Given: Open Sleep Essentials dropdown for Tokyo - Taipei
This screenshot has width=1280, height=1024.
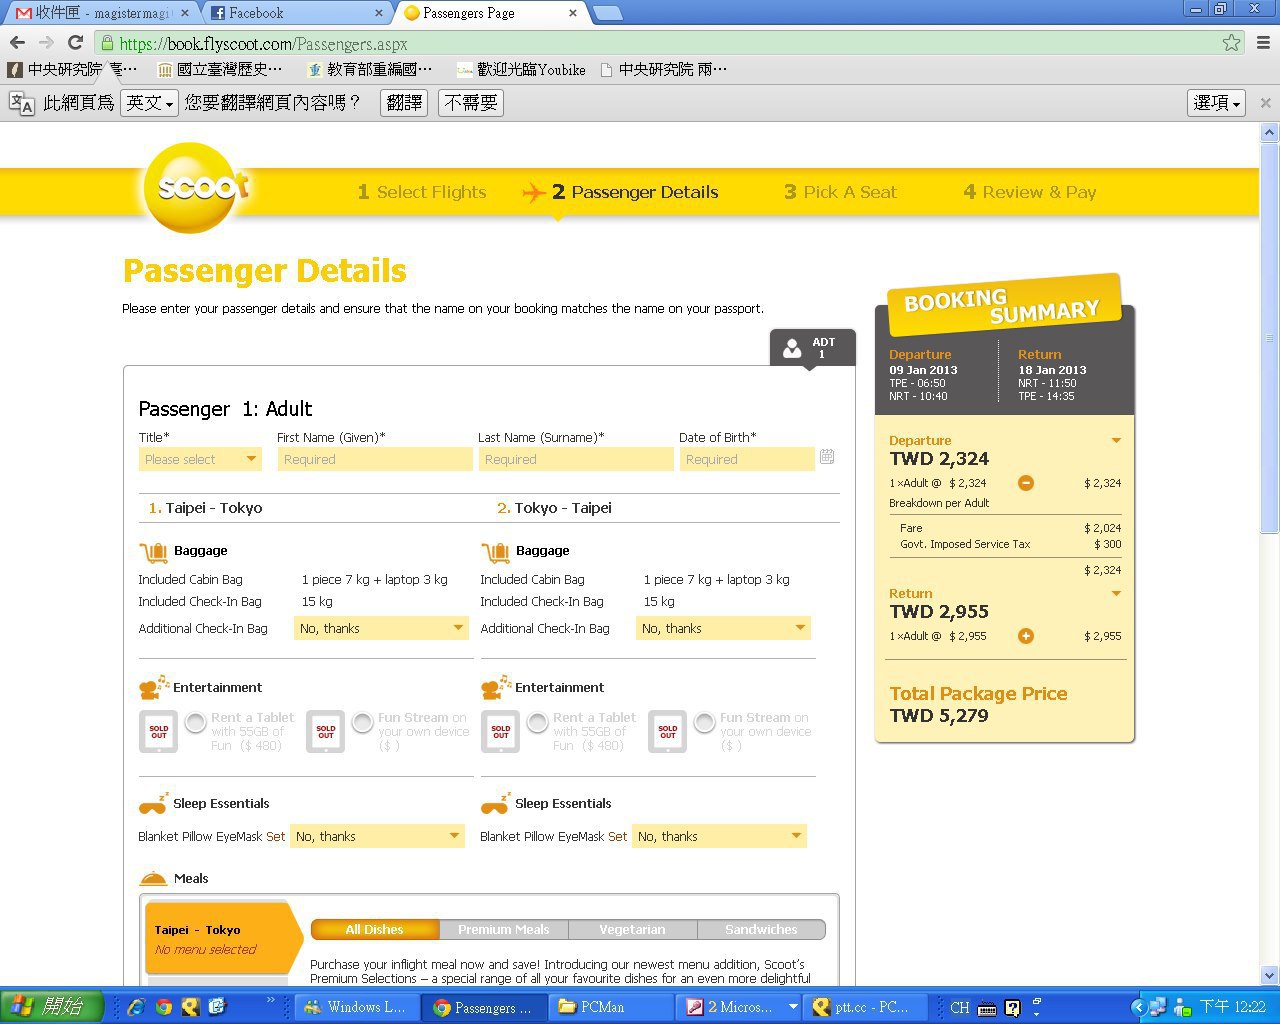Looking at the screenshot, I should click(x=720, y=836).
